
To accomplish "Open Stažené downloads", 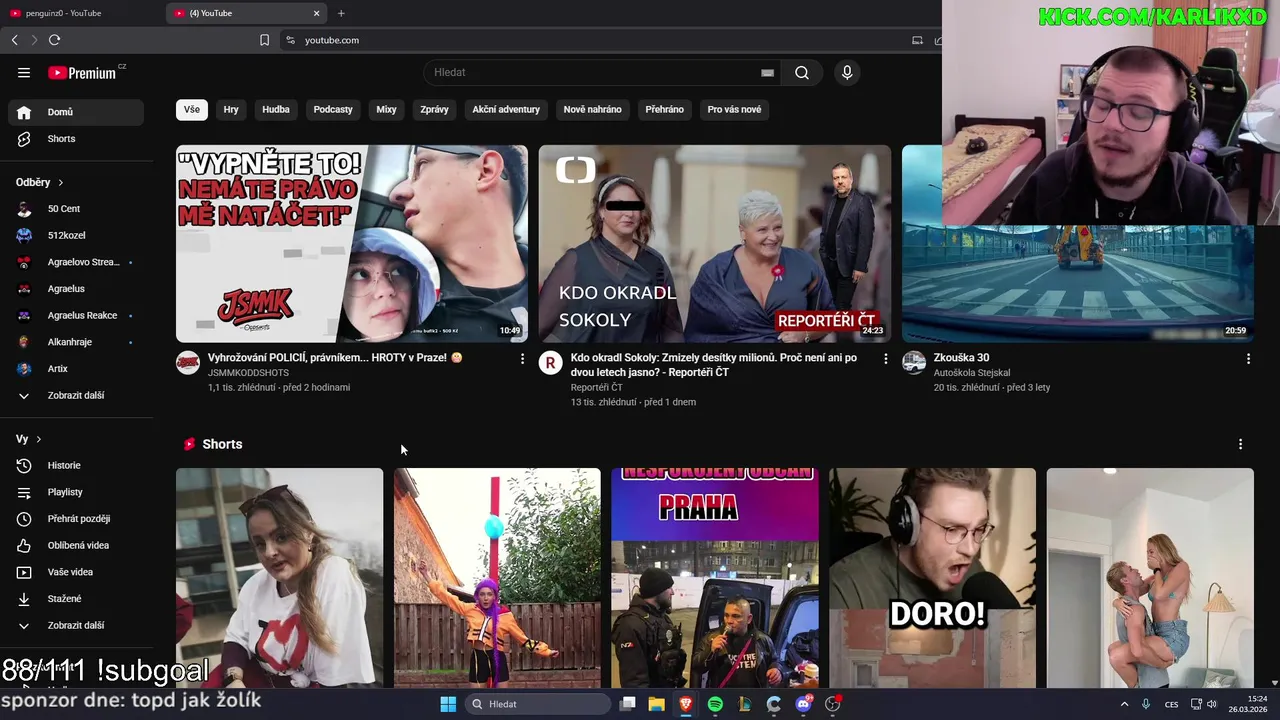I will [76, 599].
